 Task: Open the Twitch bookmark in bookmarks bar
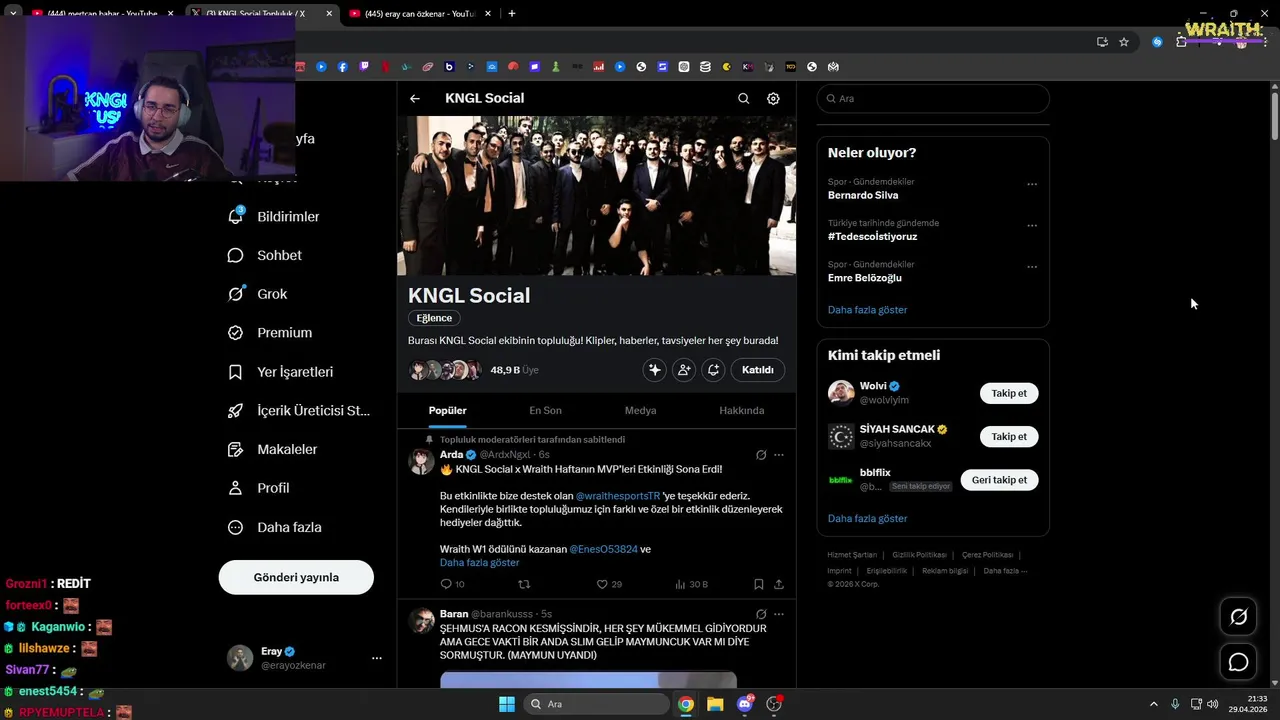(x=364, y=67)
